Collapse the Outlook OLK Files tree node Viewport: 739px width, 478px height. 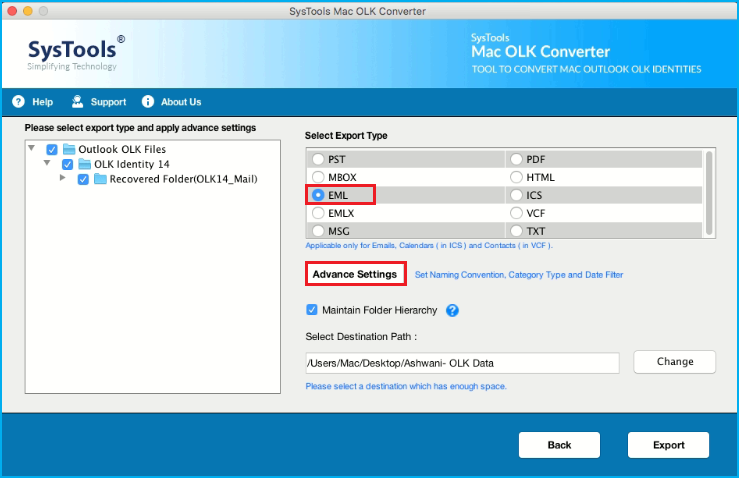tap(32, 148)
